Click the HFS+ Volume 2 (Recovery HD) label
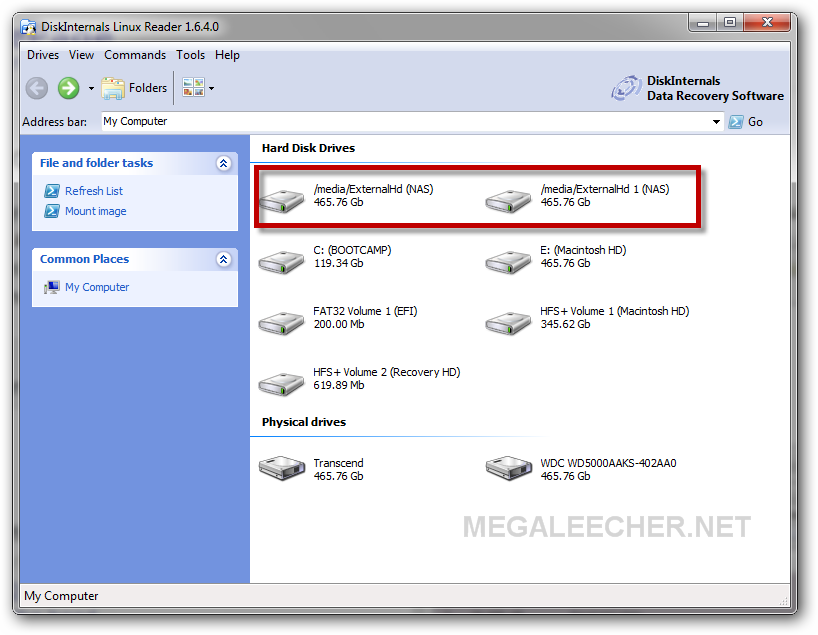 tap(387, 373)
